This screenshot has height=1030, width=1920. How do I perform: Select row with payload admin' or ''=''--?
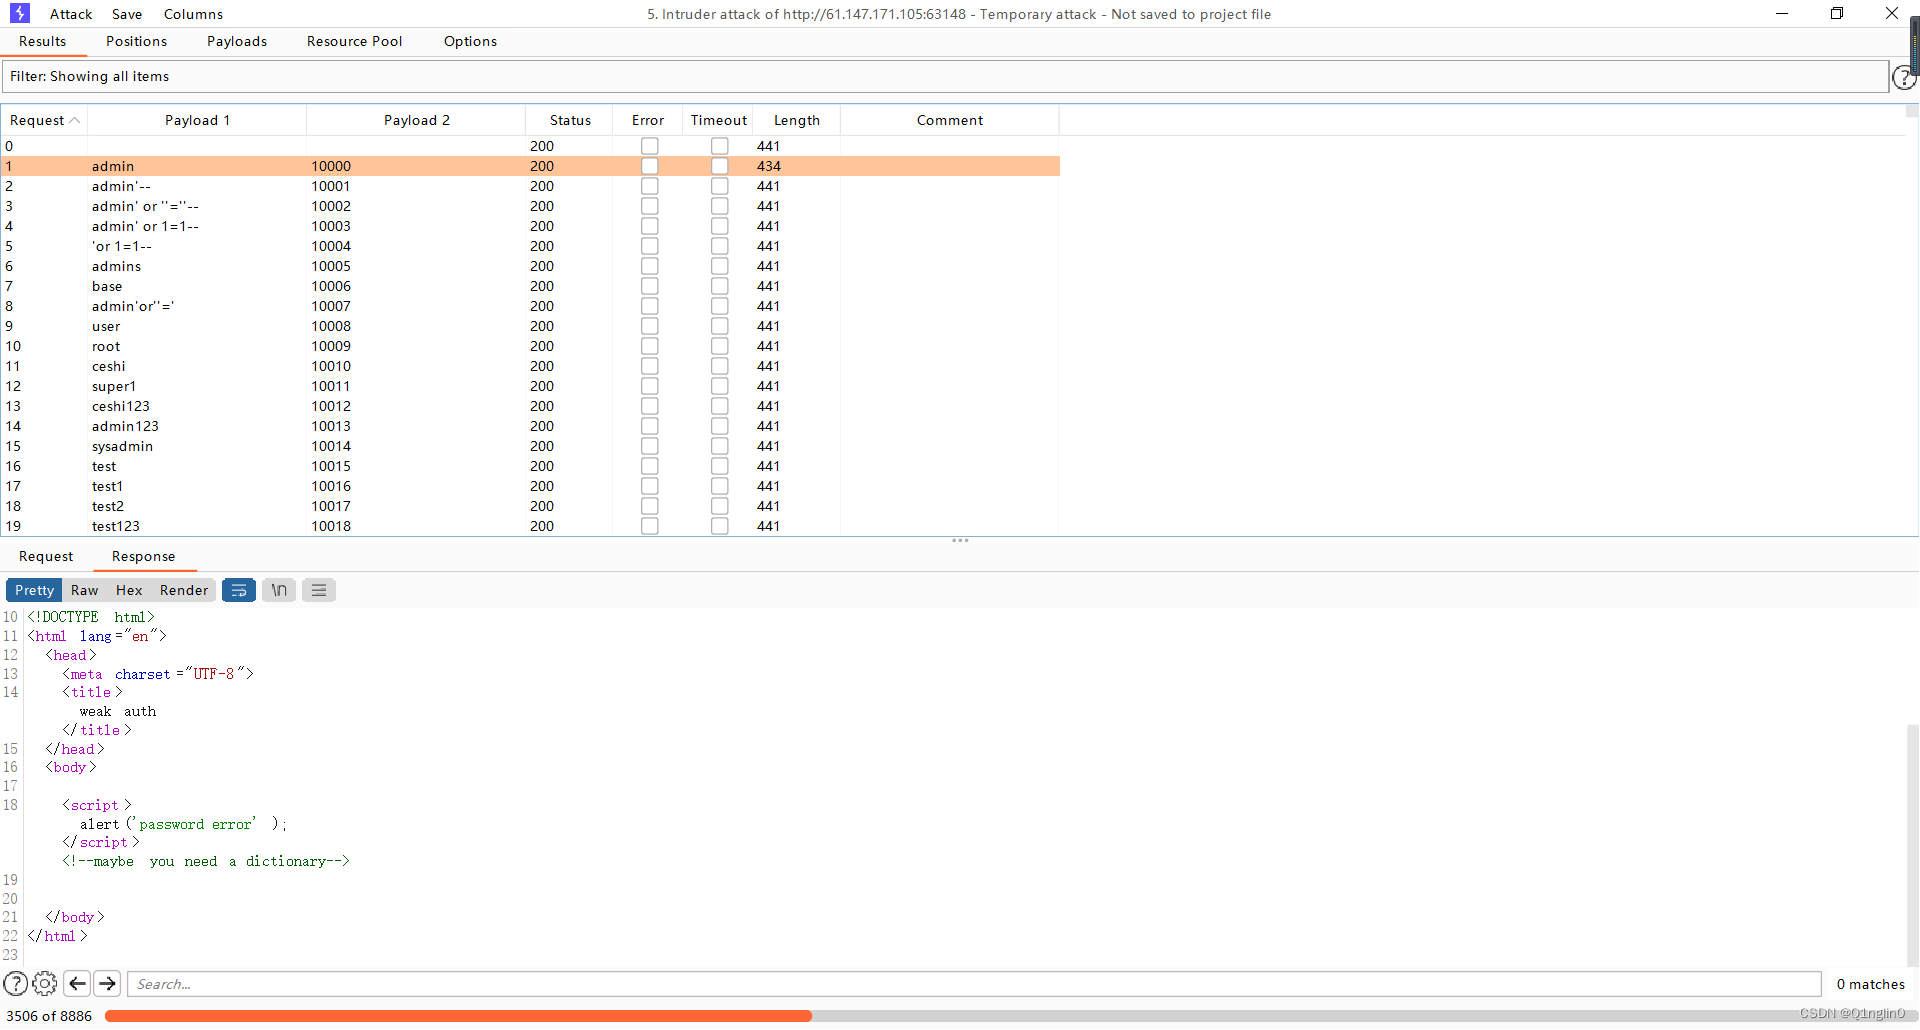530,206
